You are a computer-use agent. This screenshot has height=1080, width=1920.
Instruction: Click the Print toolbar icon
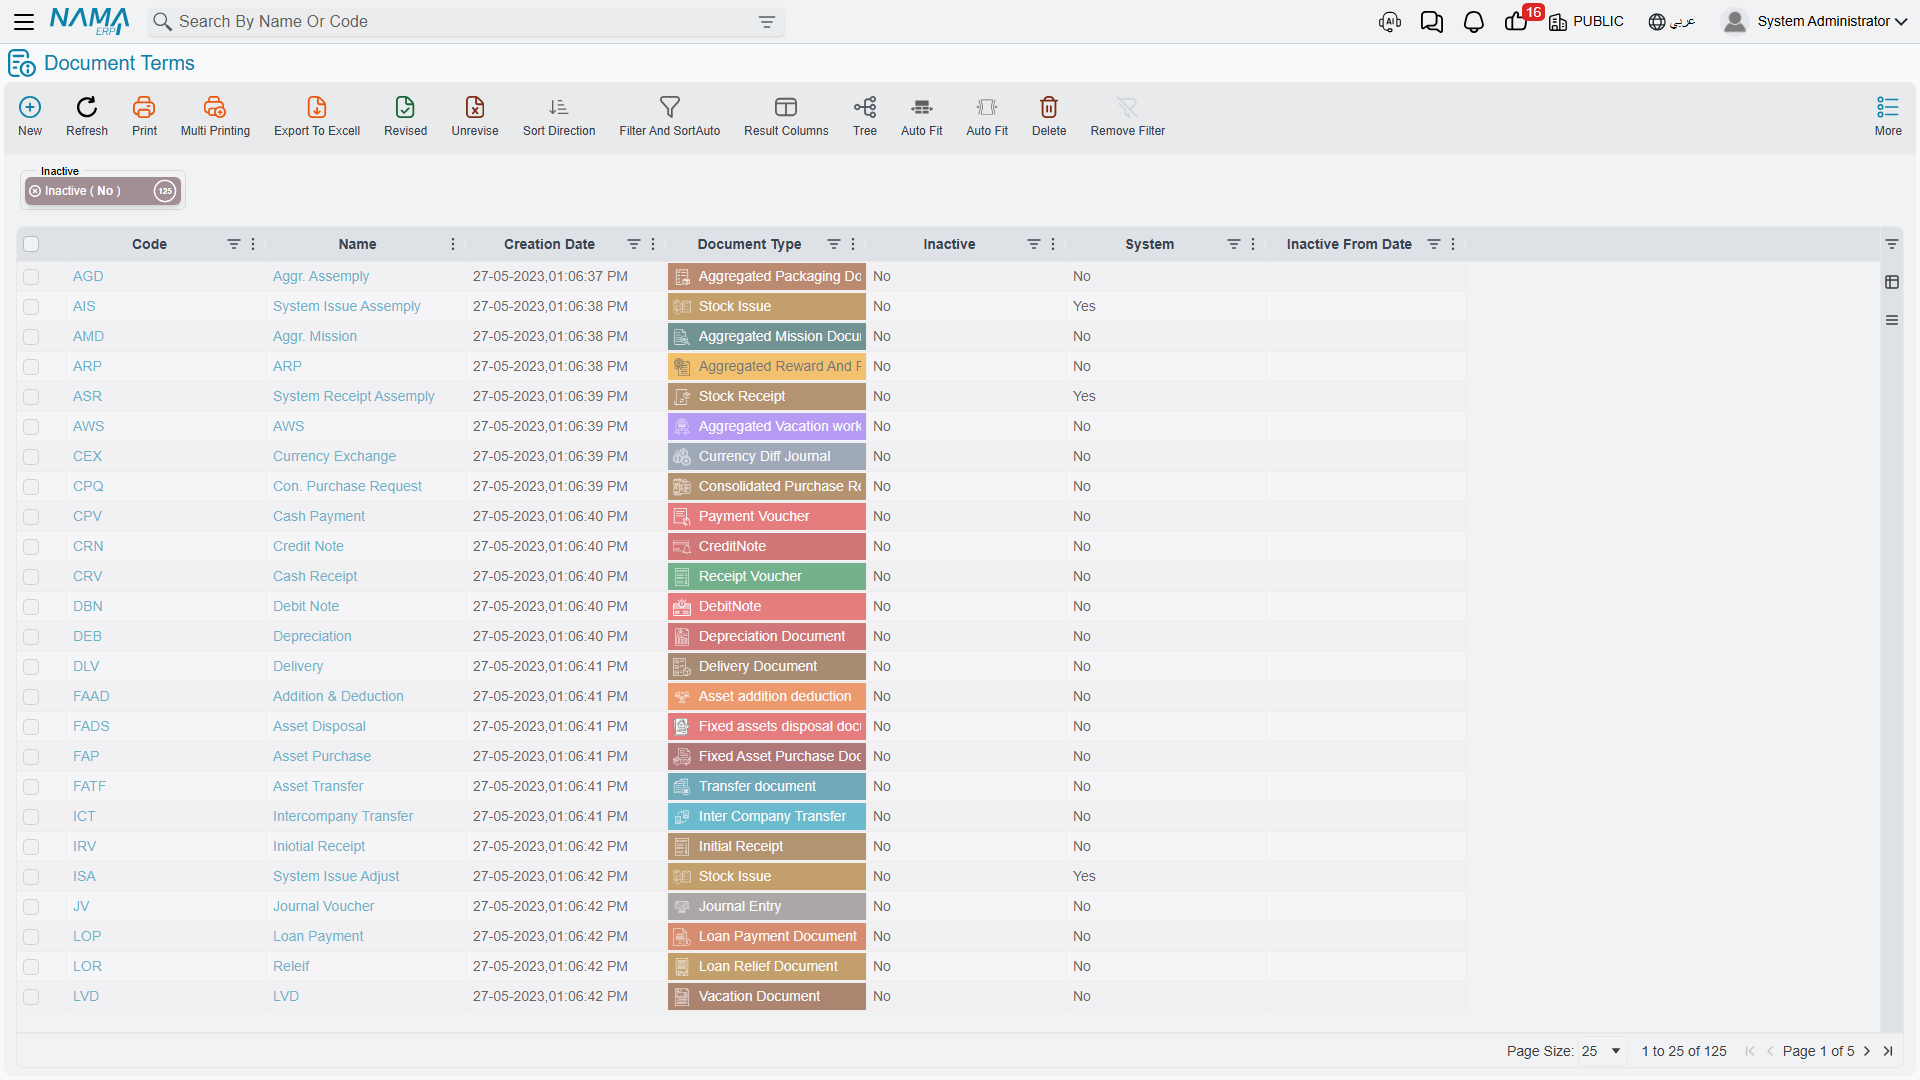click(x=144, y=107)
